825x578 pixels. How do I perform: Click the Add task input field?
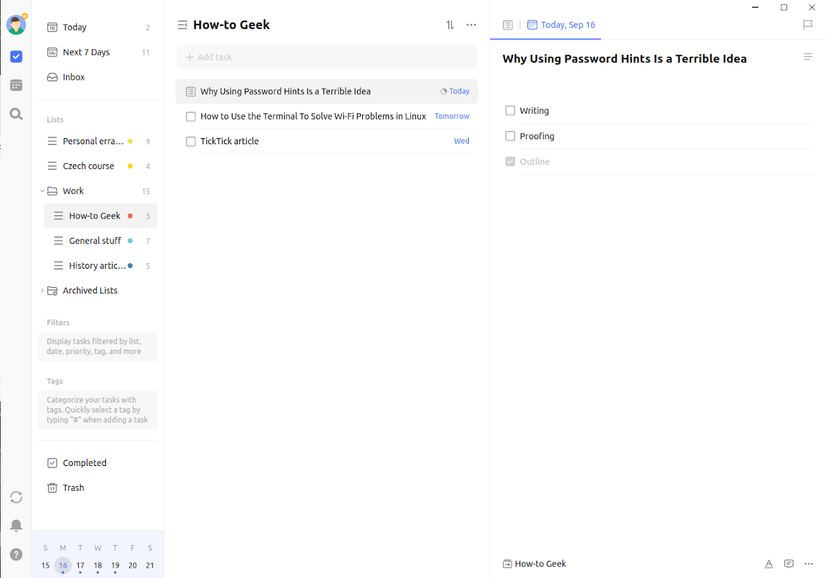pos(327,57)
